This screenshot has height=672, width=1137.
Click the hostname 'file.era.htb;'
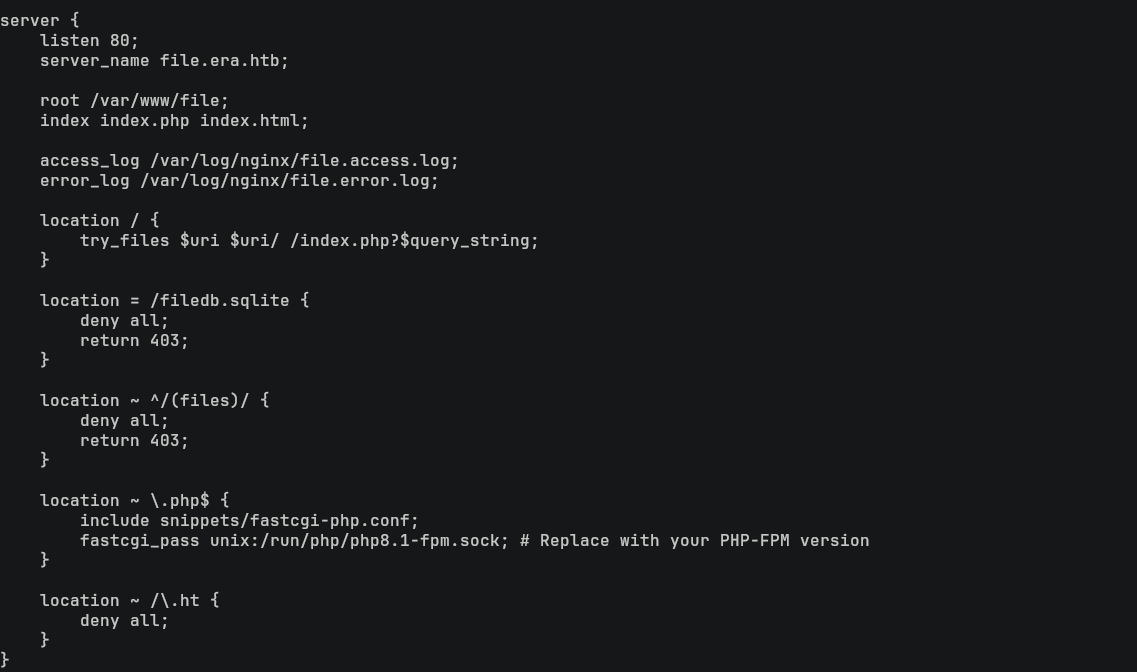[x=224, y=60]
